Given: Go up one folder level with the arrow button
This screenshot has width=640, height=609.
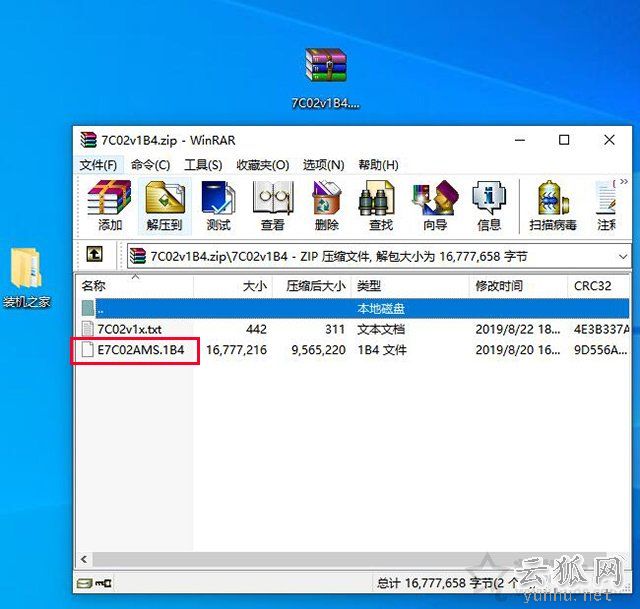Looking at the screenshot, I should click(94, 254).
